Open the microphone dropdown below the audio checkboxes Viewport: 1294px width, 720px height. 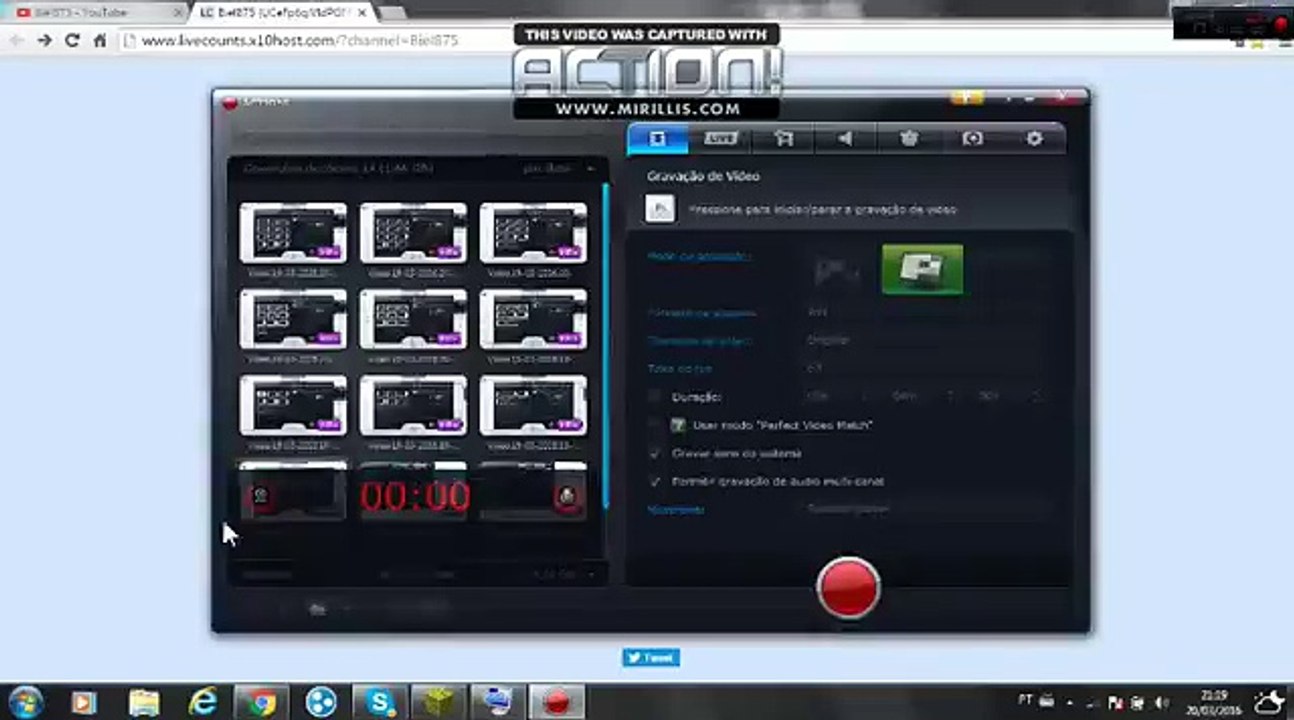pyautogui.click(x=925, y=509)
